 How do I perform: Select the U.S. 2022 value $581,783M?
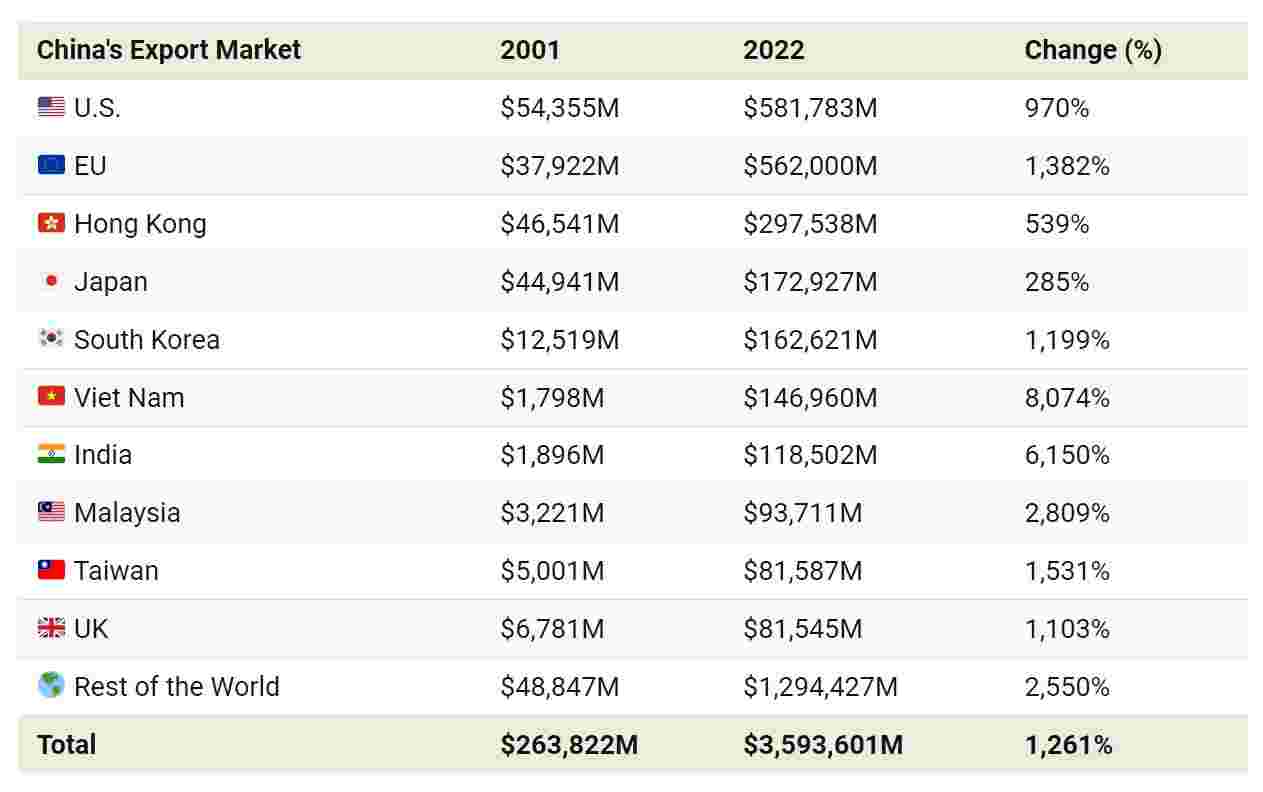(809, 108)
